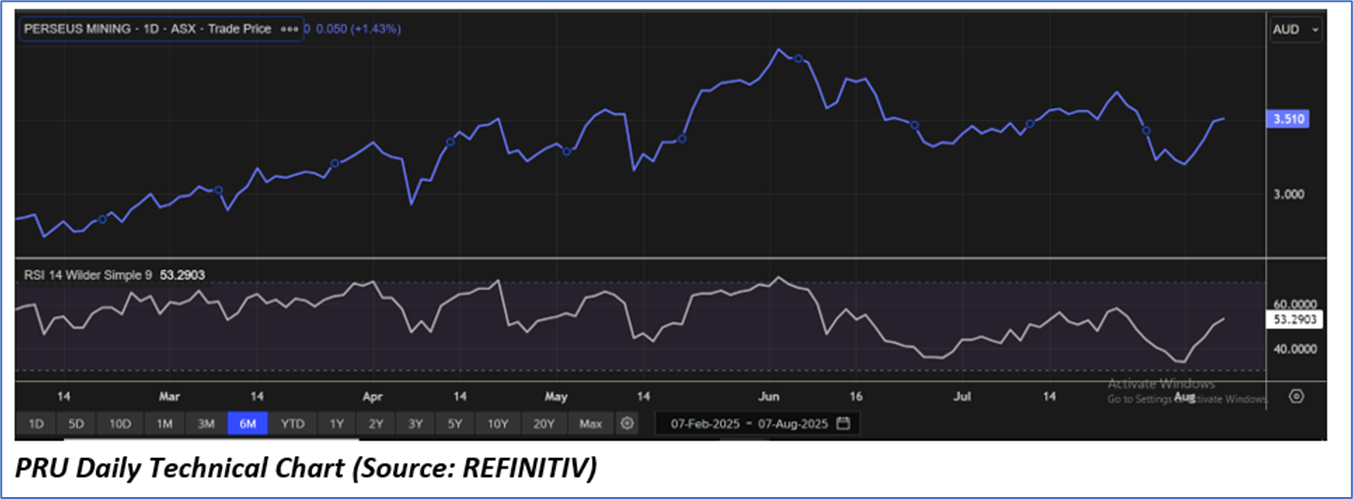
Task: Click the PRU Daily Technical Chart caption
Action: pyautogui.click(x=306, y=468)
